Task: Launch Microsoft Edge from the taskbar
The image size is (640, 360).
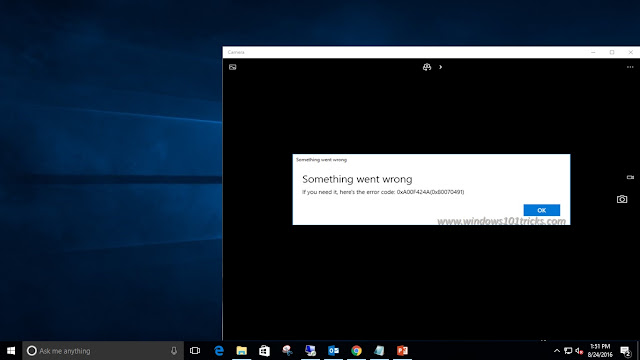Action: click(219, 351)
